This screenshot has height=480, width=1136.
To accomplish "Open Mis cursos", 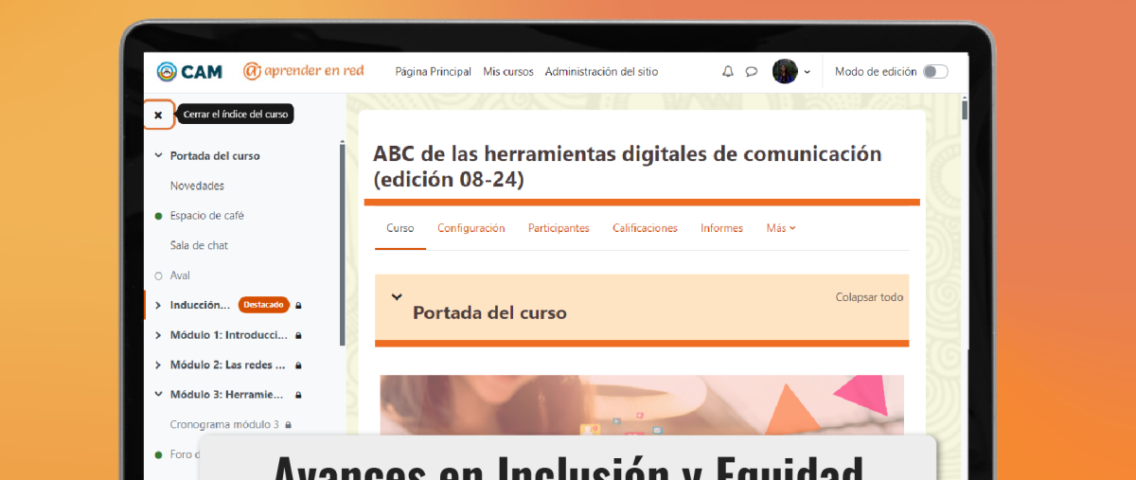I will [508, 72].
